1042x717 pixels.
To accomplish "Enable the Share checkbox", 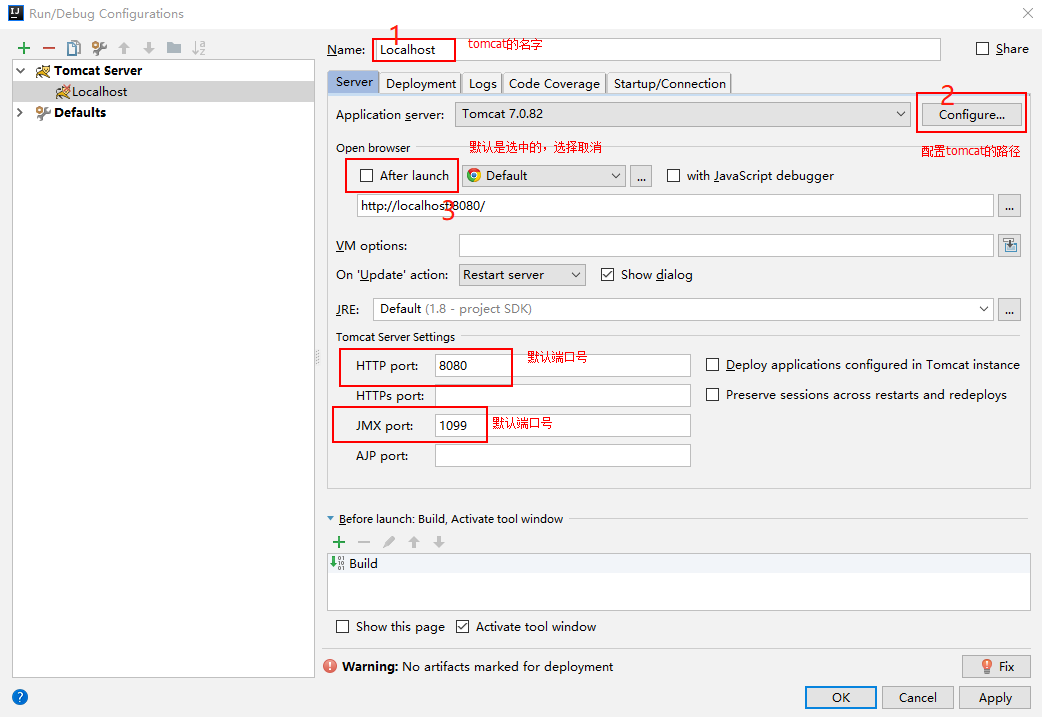I will point(982,49).
